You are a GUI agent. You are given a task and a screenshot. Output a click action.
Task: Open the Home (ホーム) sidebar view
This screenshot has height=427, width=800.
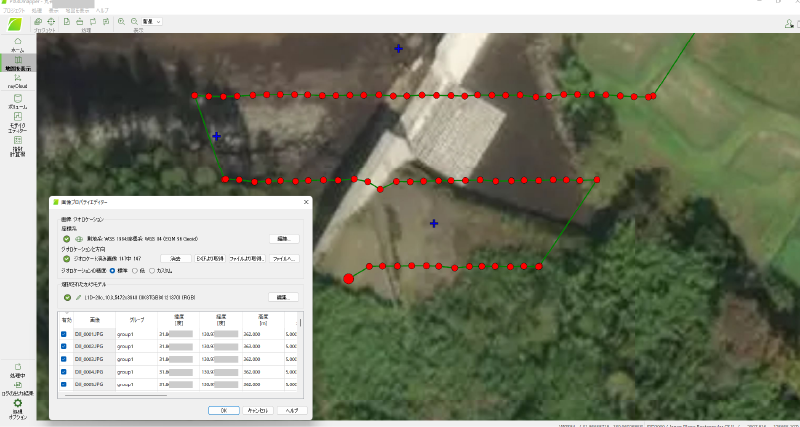[x=17, y=43]
